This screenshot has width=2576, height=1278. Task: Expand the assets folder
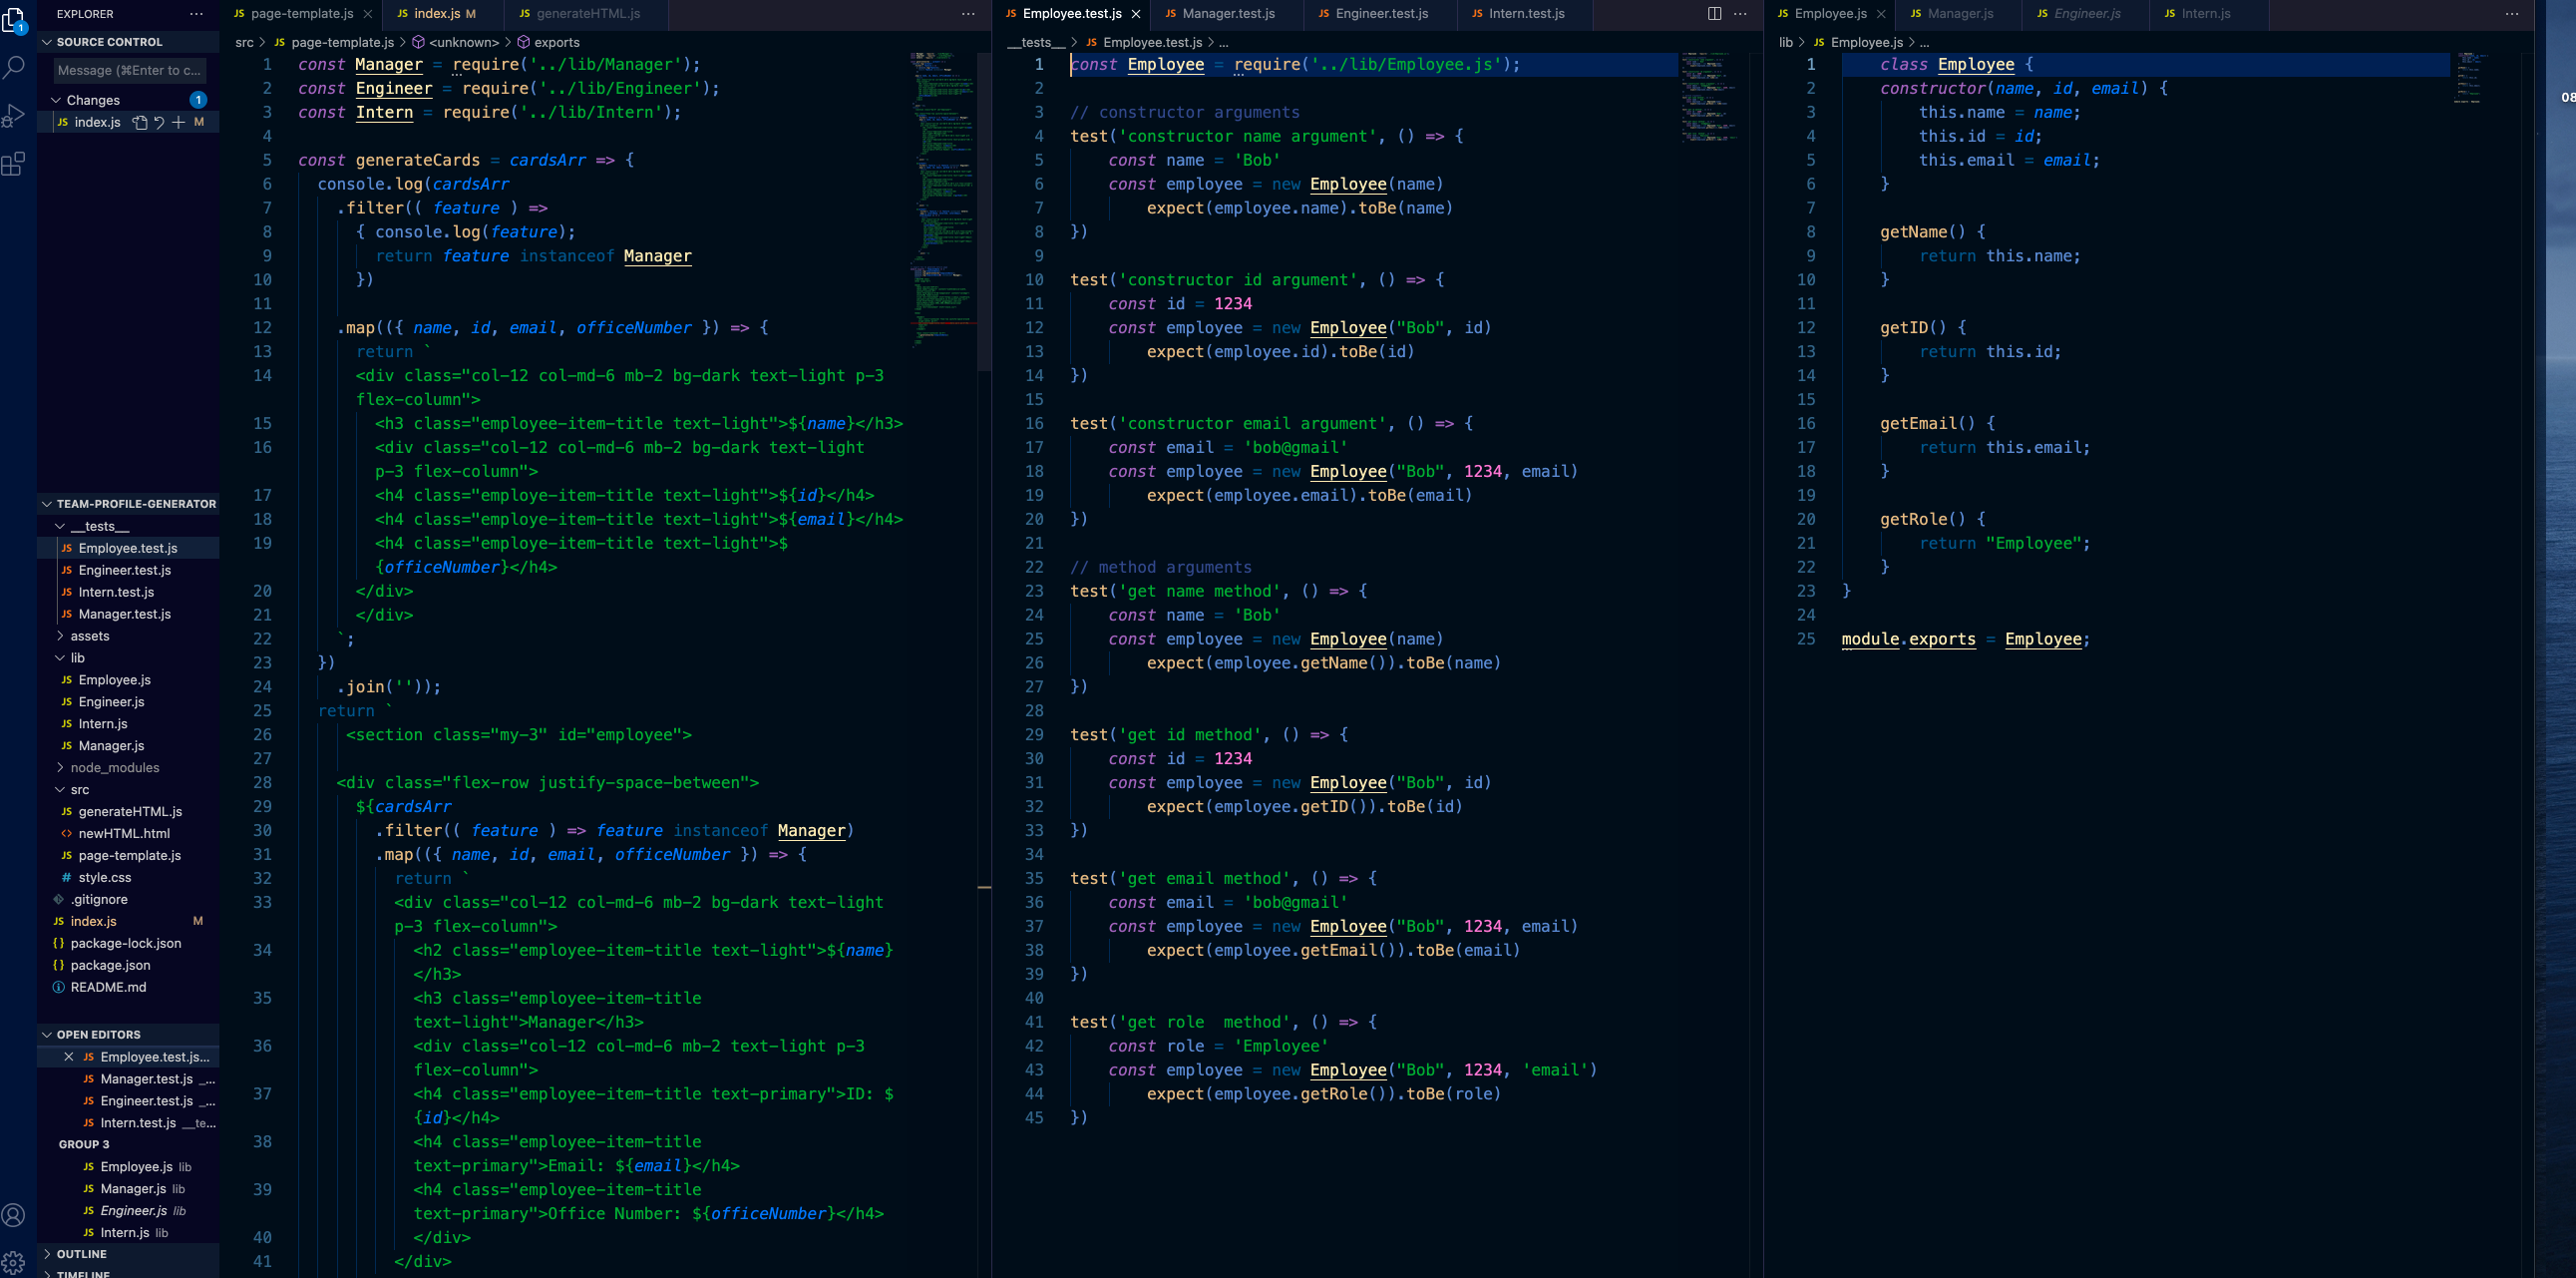(128, 636)
